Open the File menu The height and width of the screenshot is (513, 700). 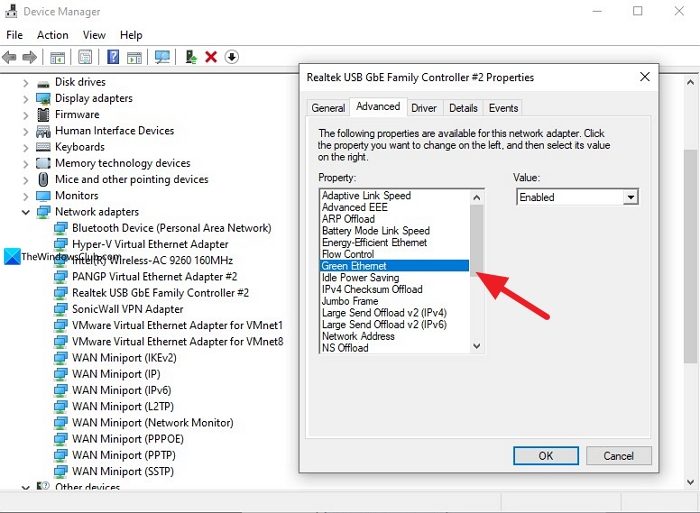pyautogui.click(x=14, y=35)
